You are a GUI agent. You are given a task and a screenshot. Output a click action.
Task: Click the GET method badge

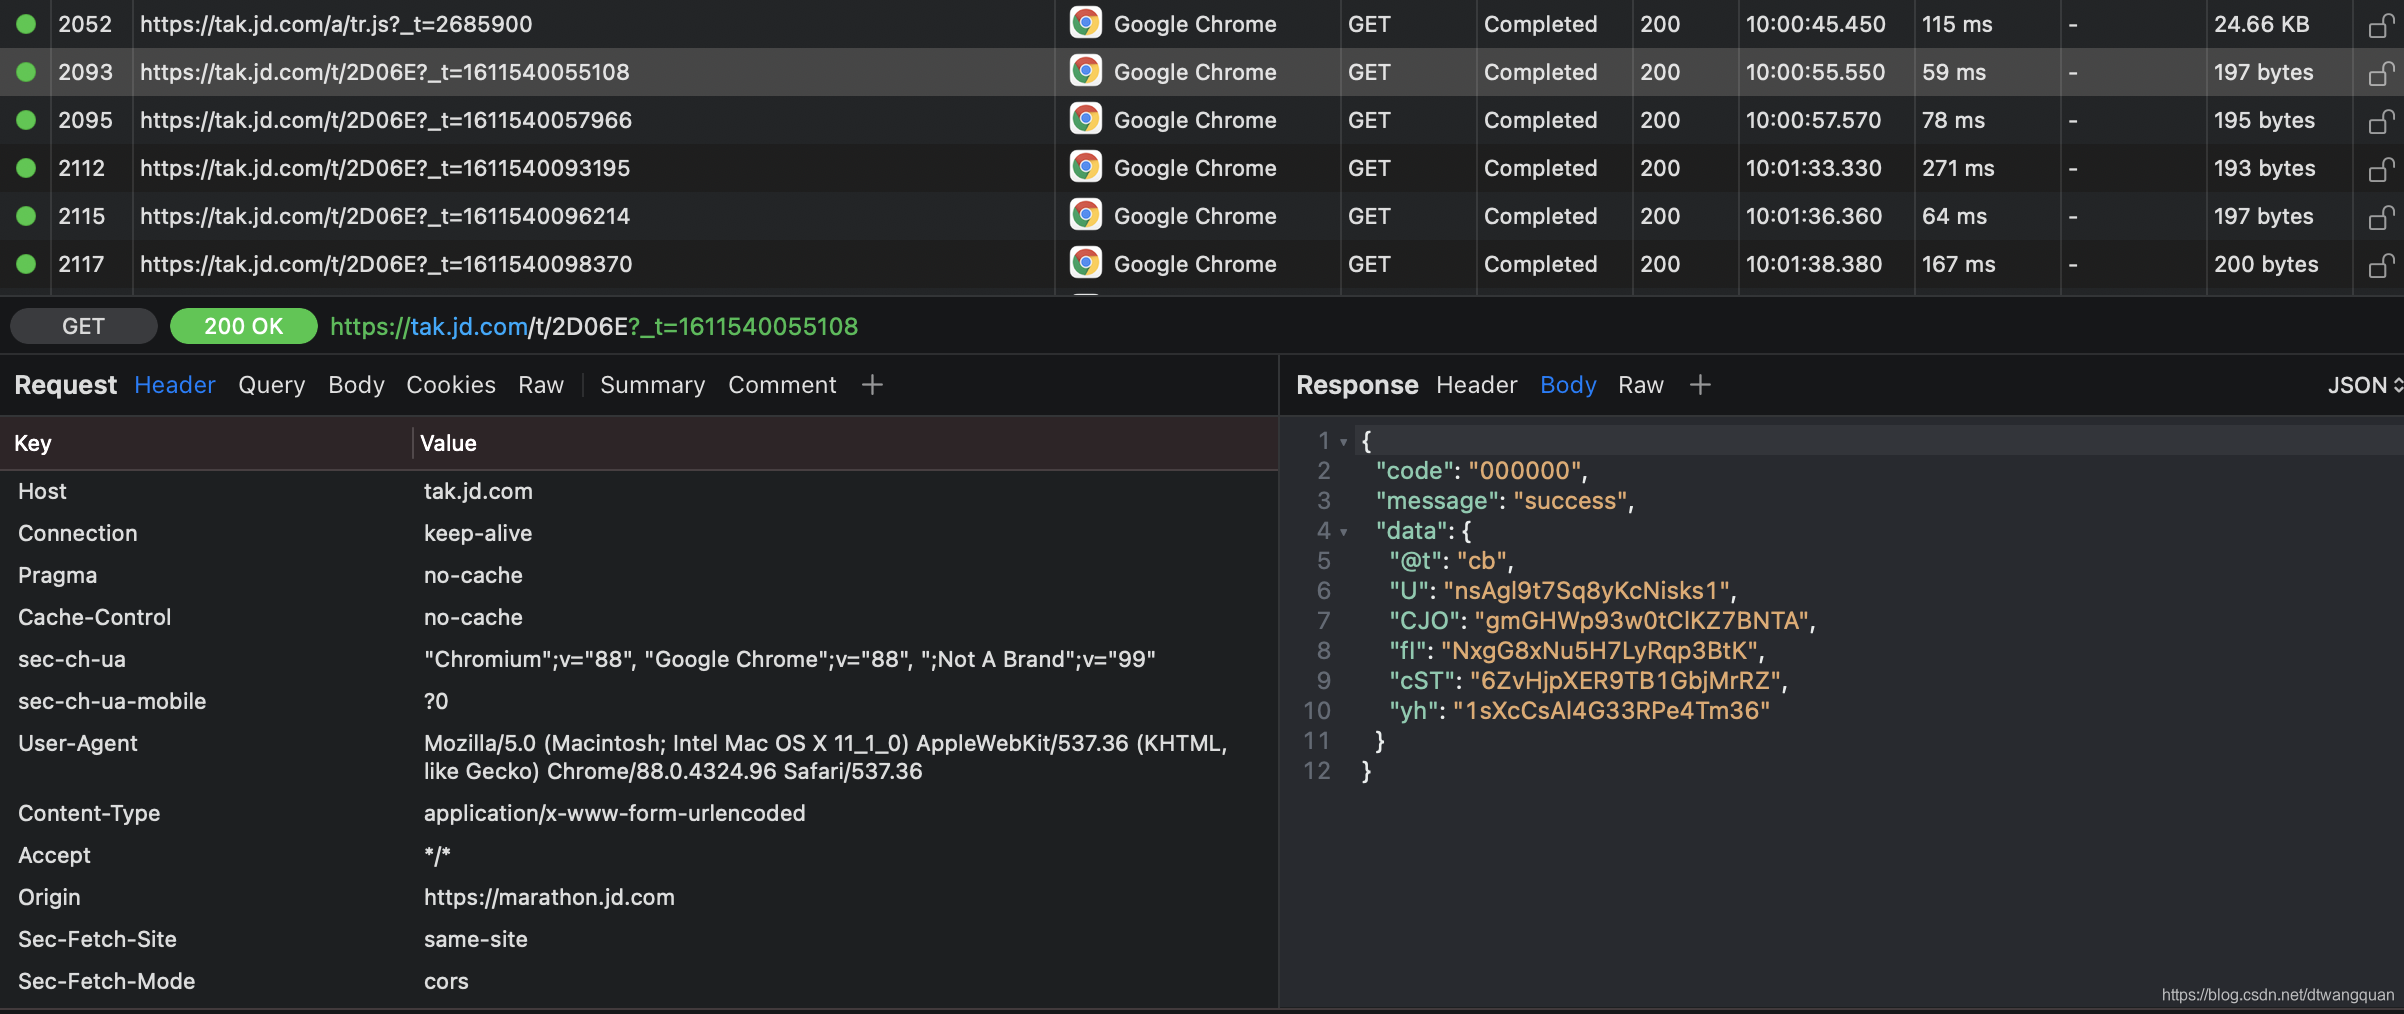pos(84,326)
